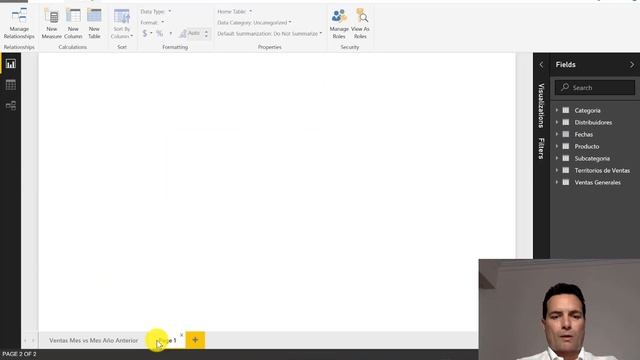This screenshot has height=360, width=640.
Task: Select the Page 1 tab
Action: [167, 340]
